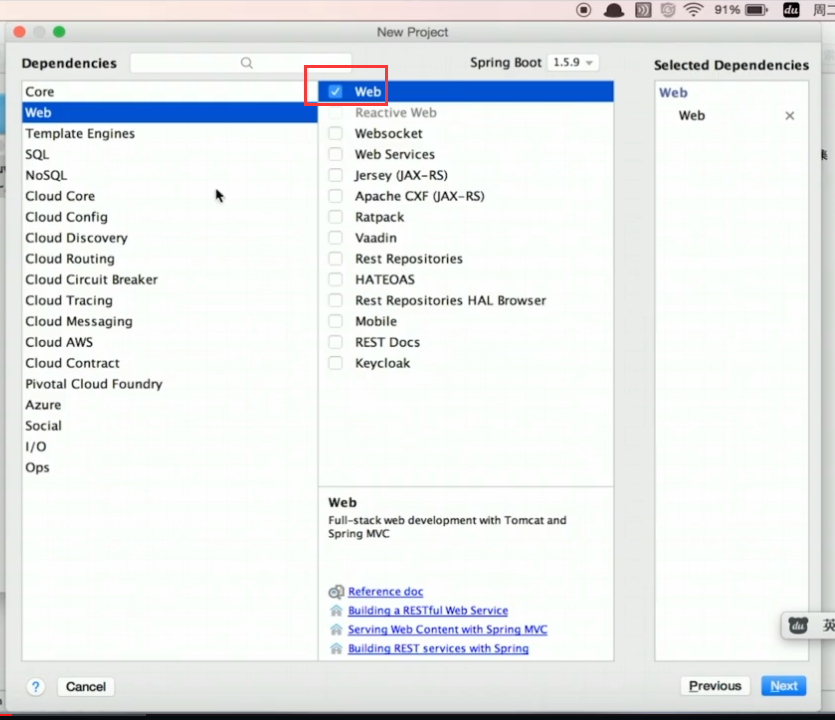Viewport: 835px width, 720px height.
Task: Check Rest Repositories HAL Browser checkbox
Action: pyautogui.click(x=335, y=300)
